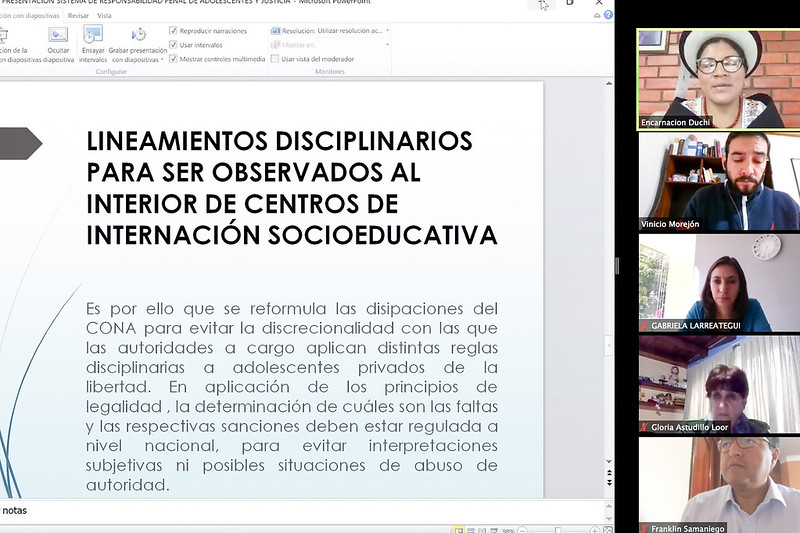Select Encarnacion Duchi's video tile
The height and width of the screenshot is (533, 800).
click(718, 79)
